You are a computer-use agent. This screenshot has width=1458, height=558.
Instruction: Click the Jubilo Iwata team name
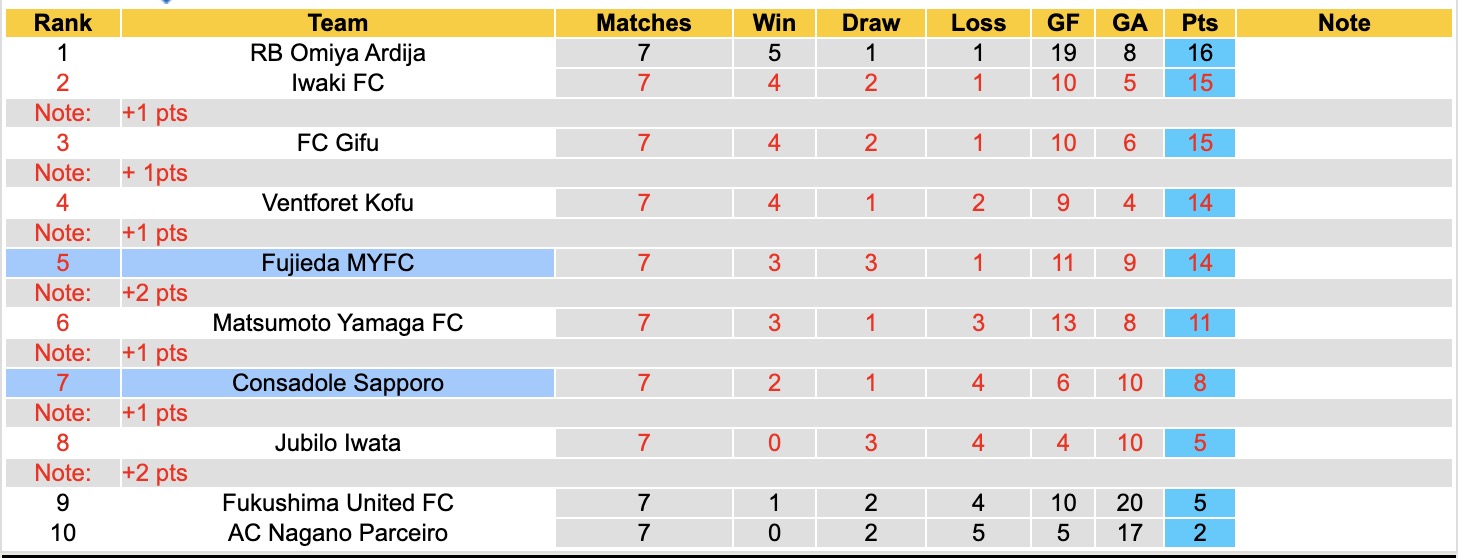tap(338, 443)
